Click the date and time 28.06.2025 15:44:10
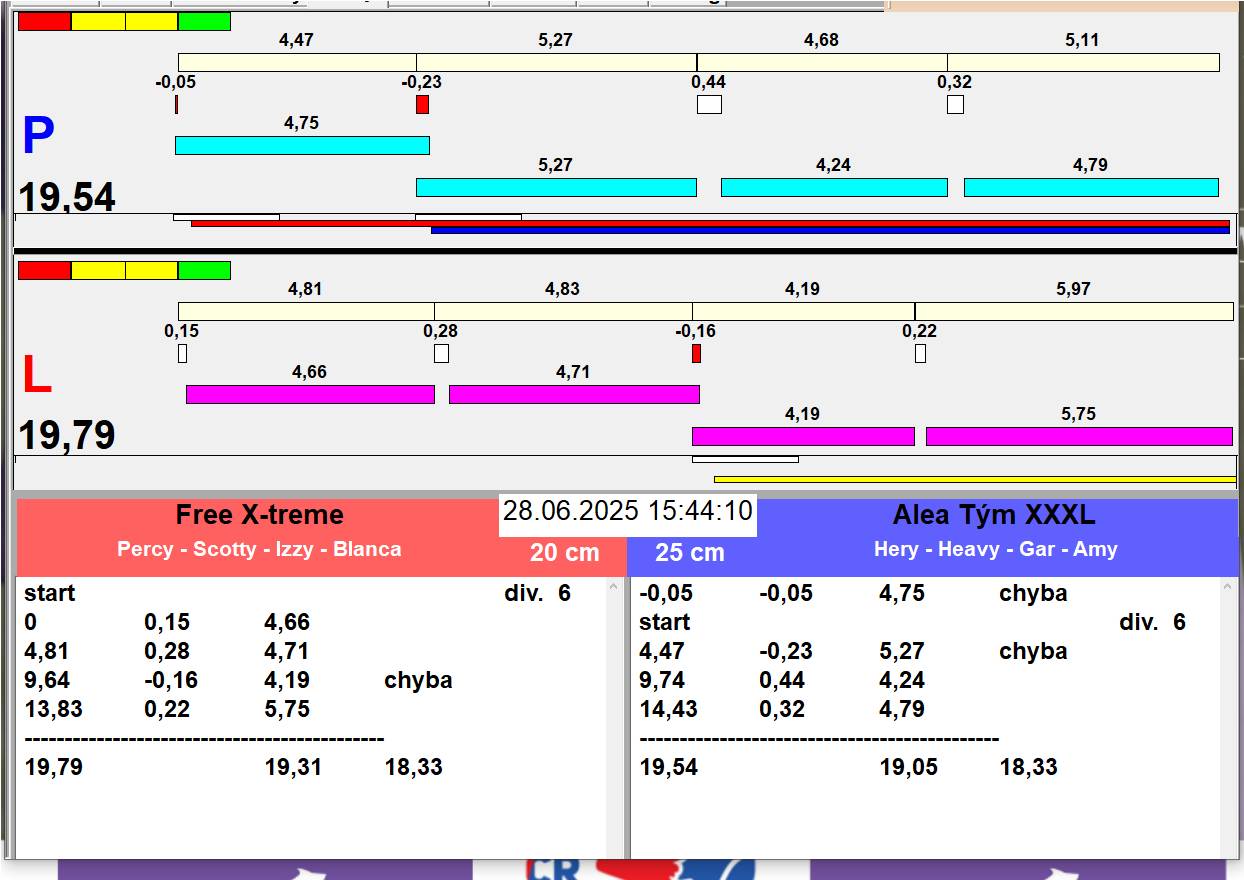 (628, 512)
